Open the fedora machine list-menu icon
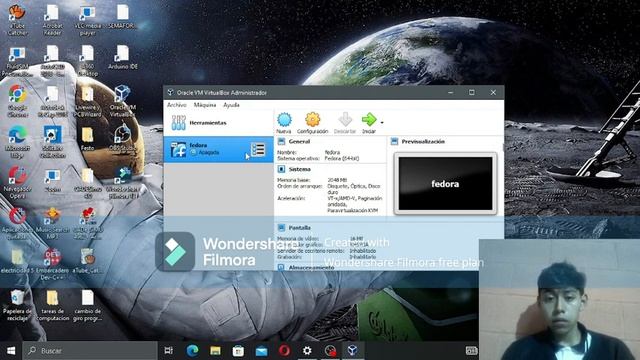This screenshot has height=360, width=640. click(x=258, y=149)
